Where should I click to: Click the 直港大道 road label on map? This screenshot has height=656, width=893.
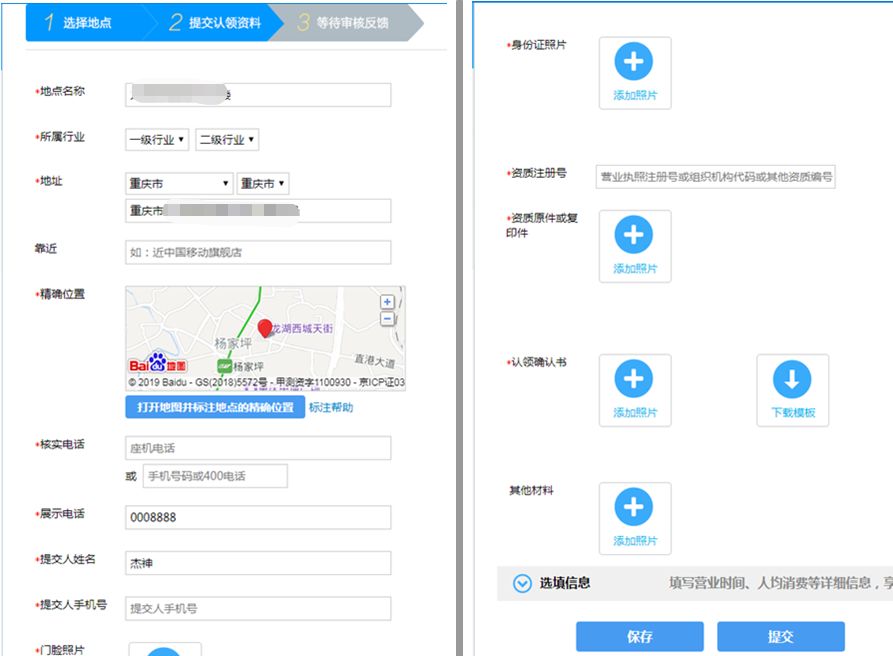[374, 360]
